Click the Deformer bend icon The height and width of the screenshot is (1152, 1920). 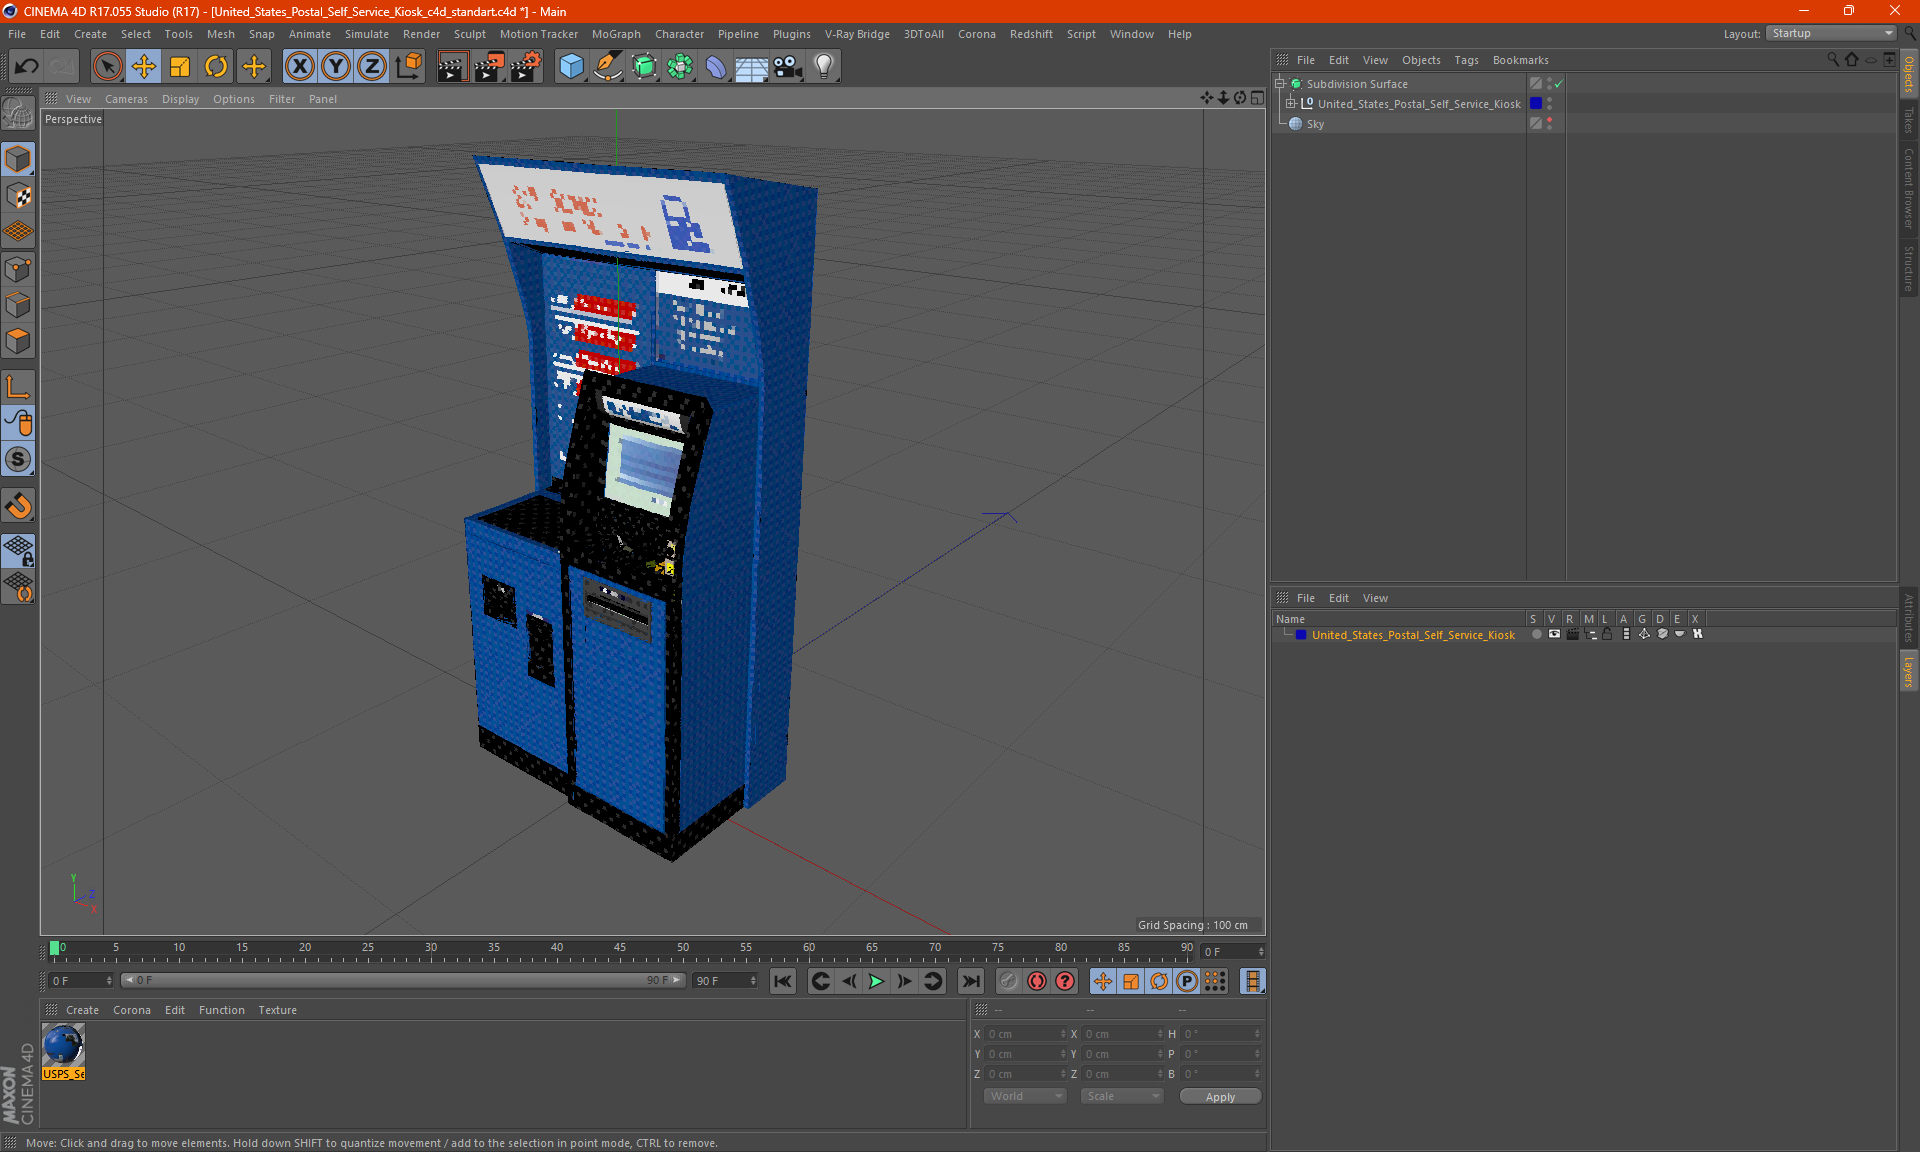click(x=716, y=67)
